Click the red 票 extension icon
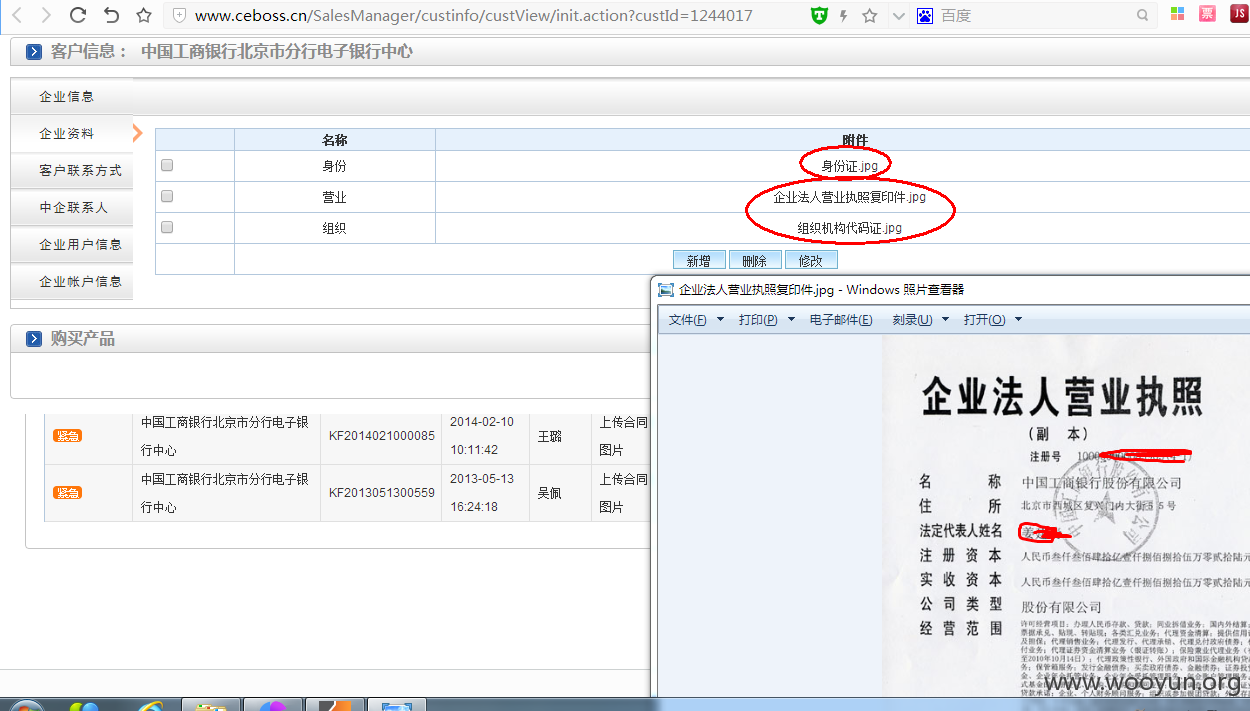The image size is (1250, 711). (x=1208, y=14)
